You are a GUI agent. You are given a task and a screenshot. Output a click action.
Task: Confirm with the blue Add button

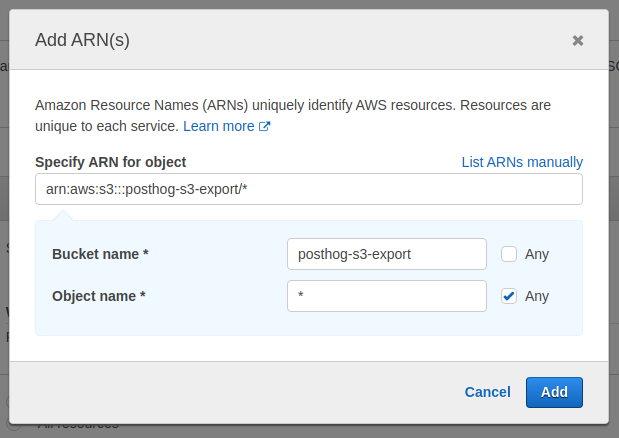(x=554, y=392)
